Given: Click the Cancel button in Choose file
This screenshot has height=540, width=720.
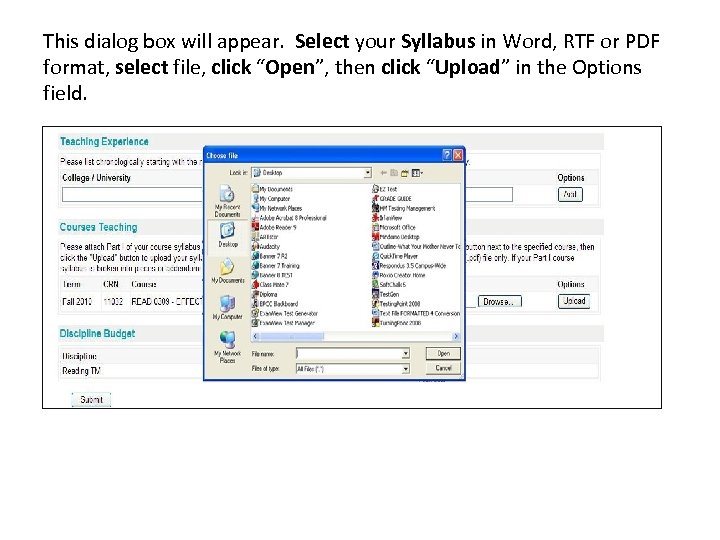Looking at the screenshot, I should tap(443, 368).
